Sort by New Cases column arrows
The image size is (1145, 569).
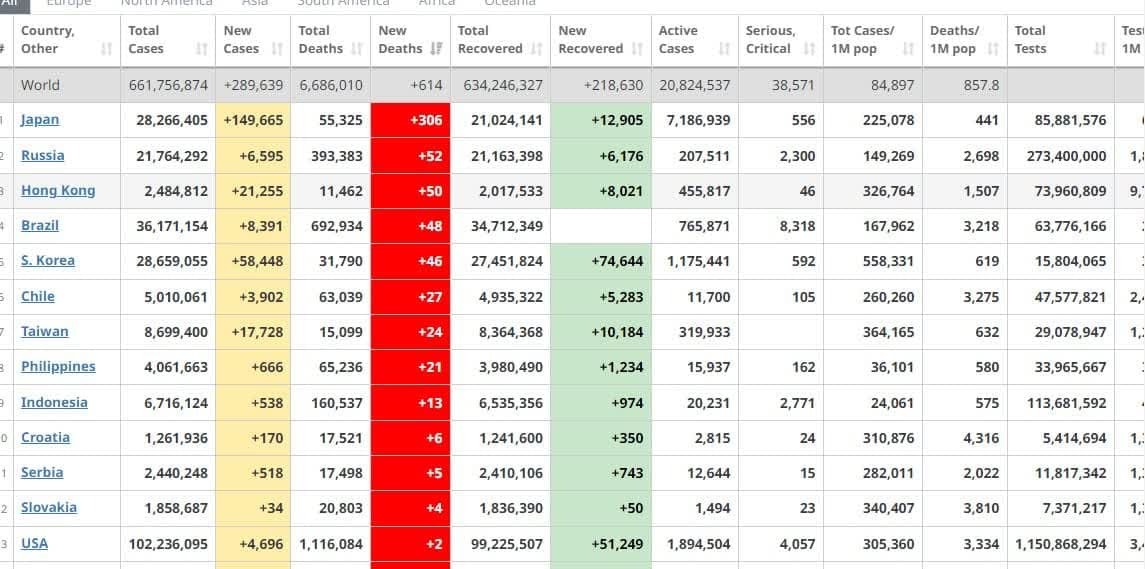click(277, 49)
